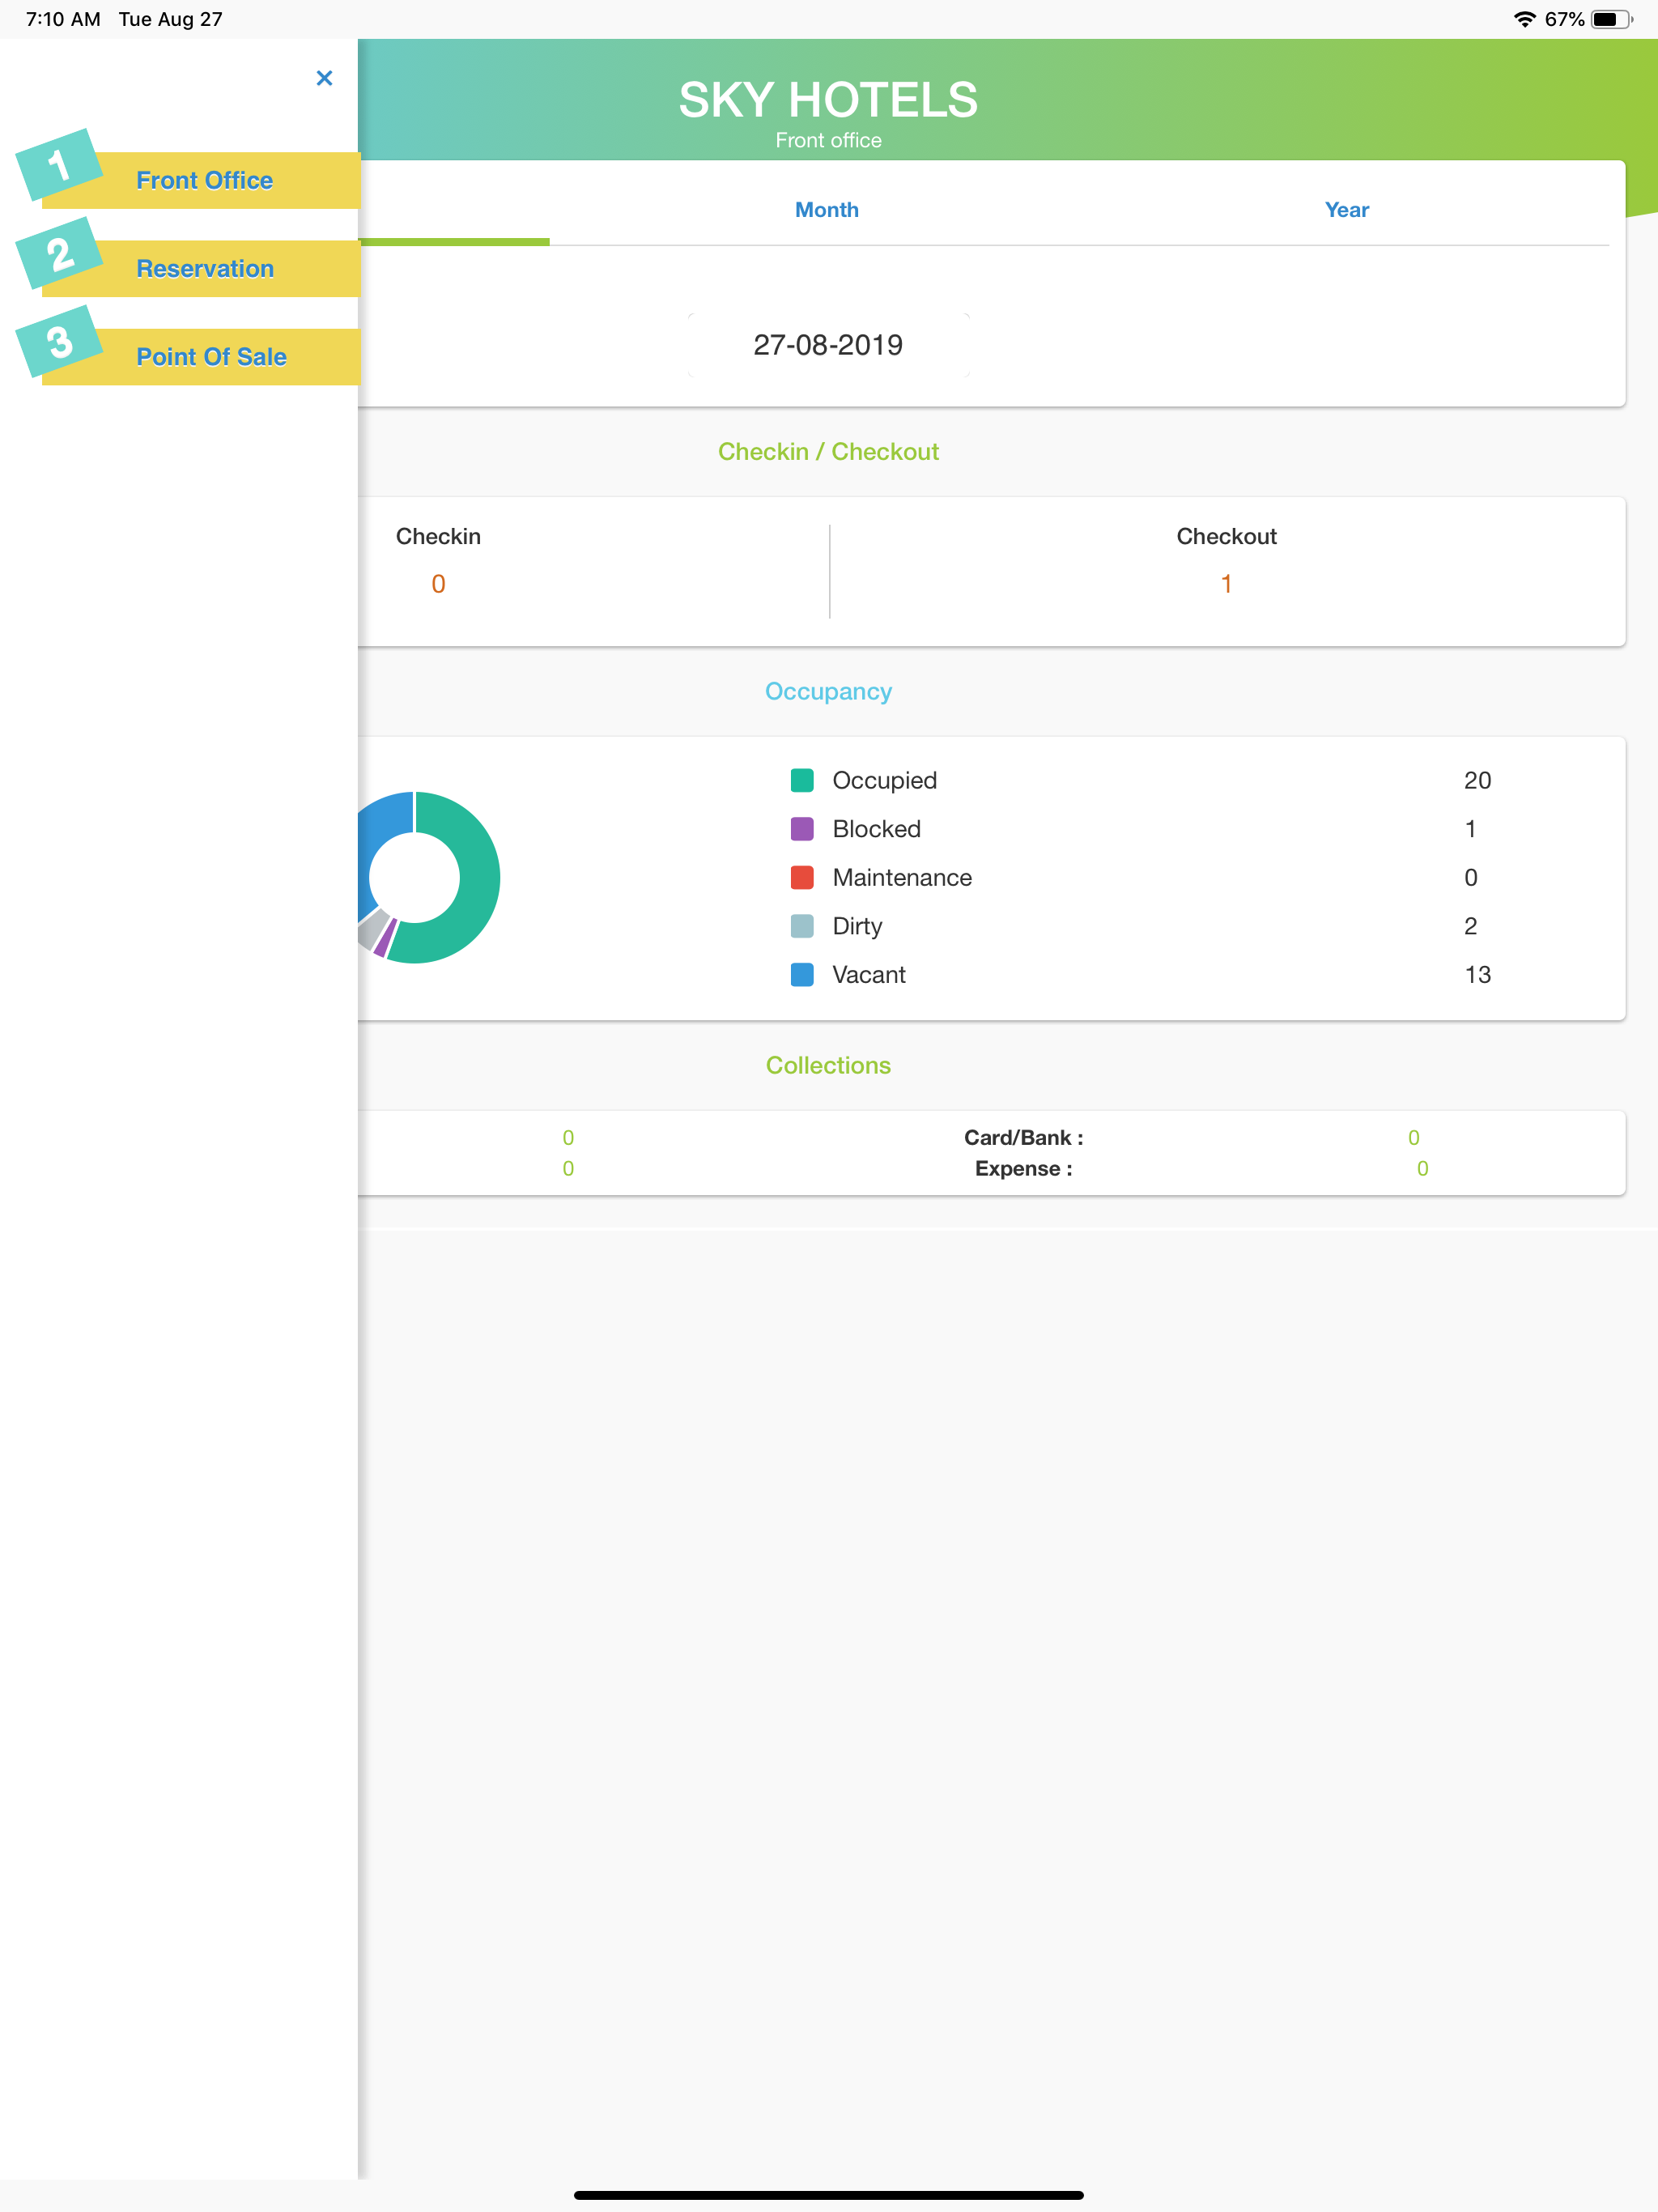Select the Blocked legend label

pos(876,829)
